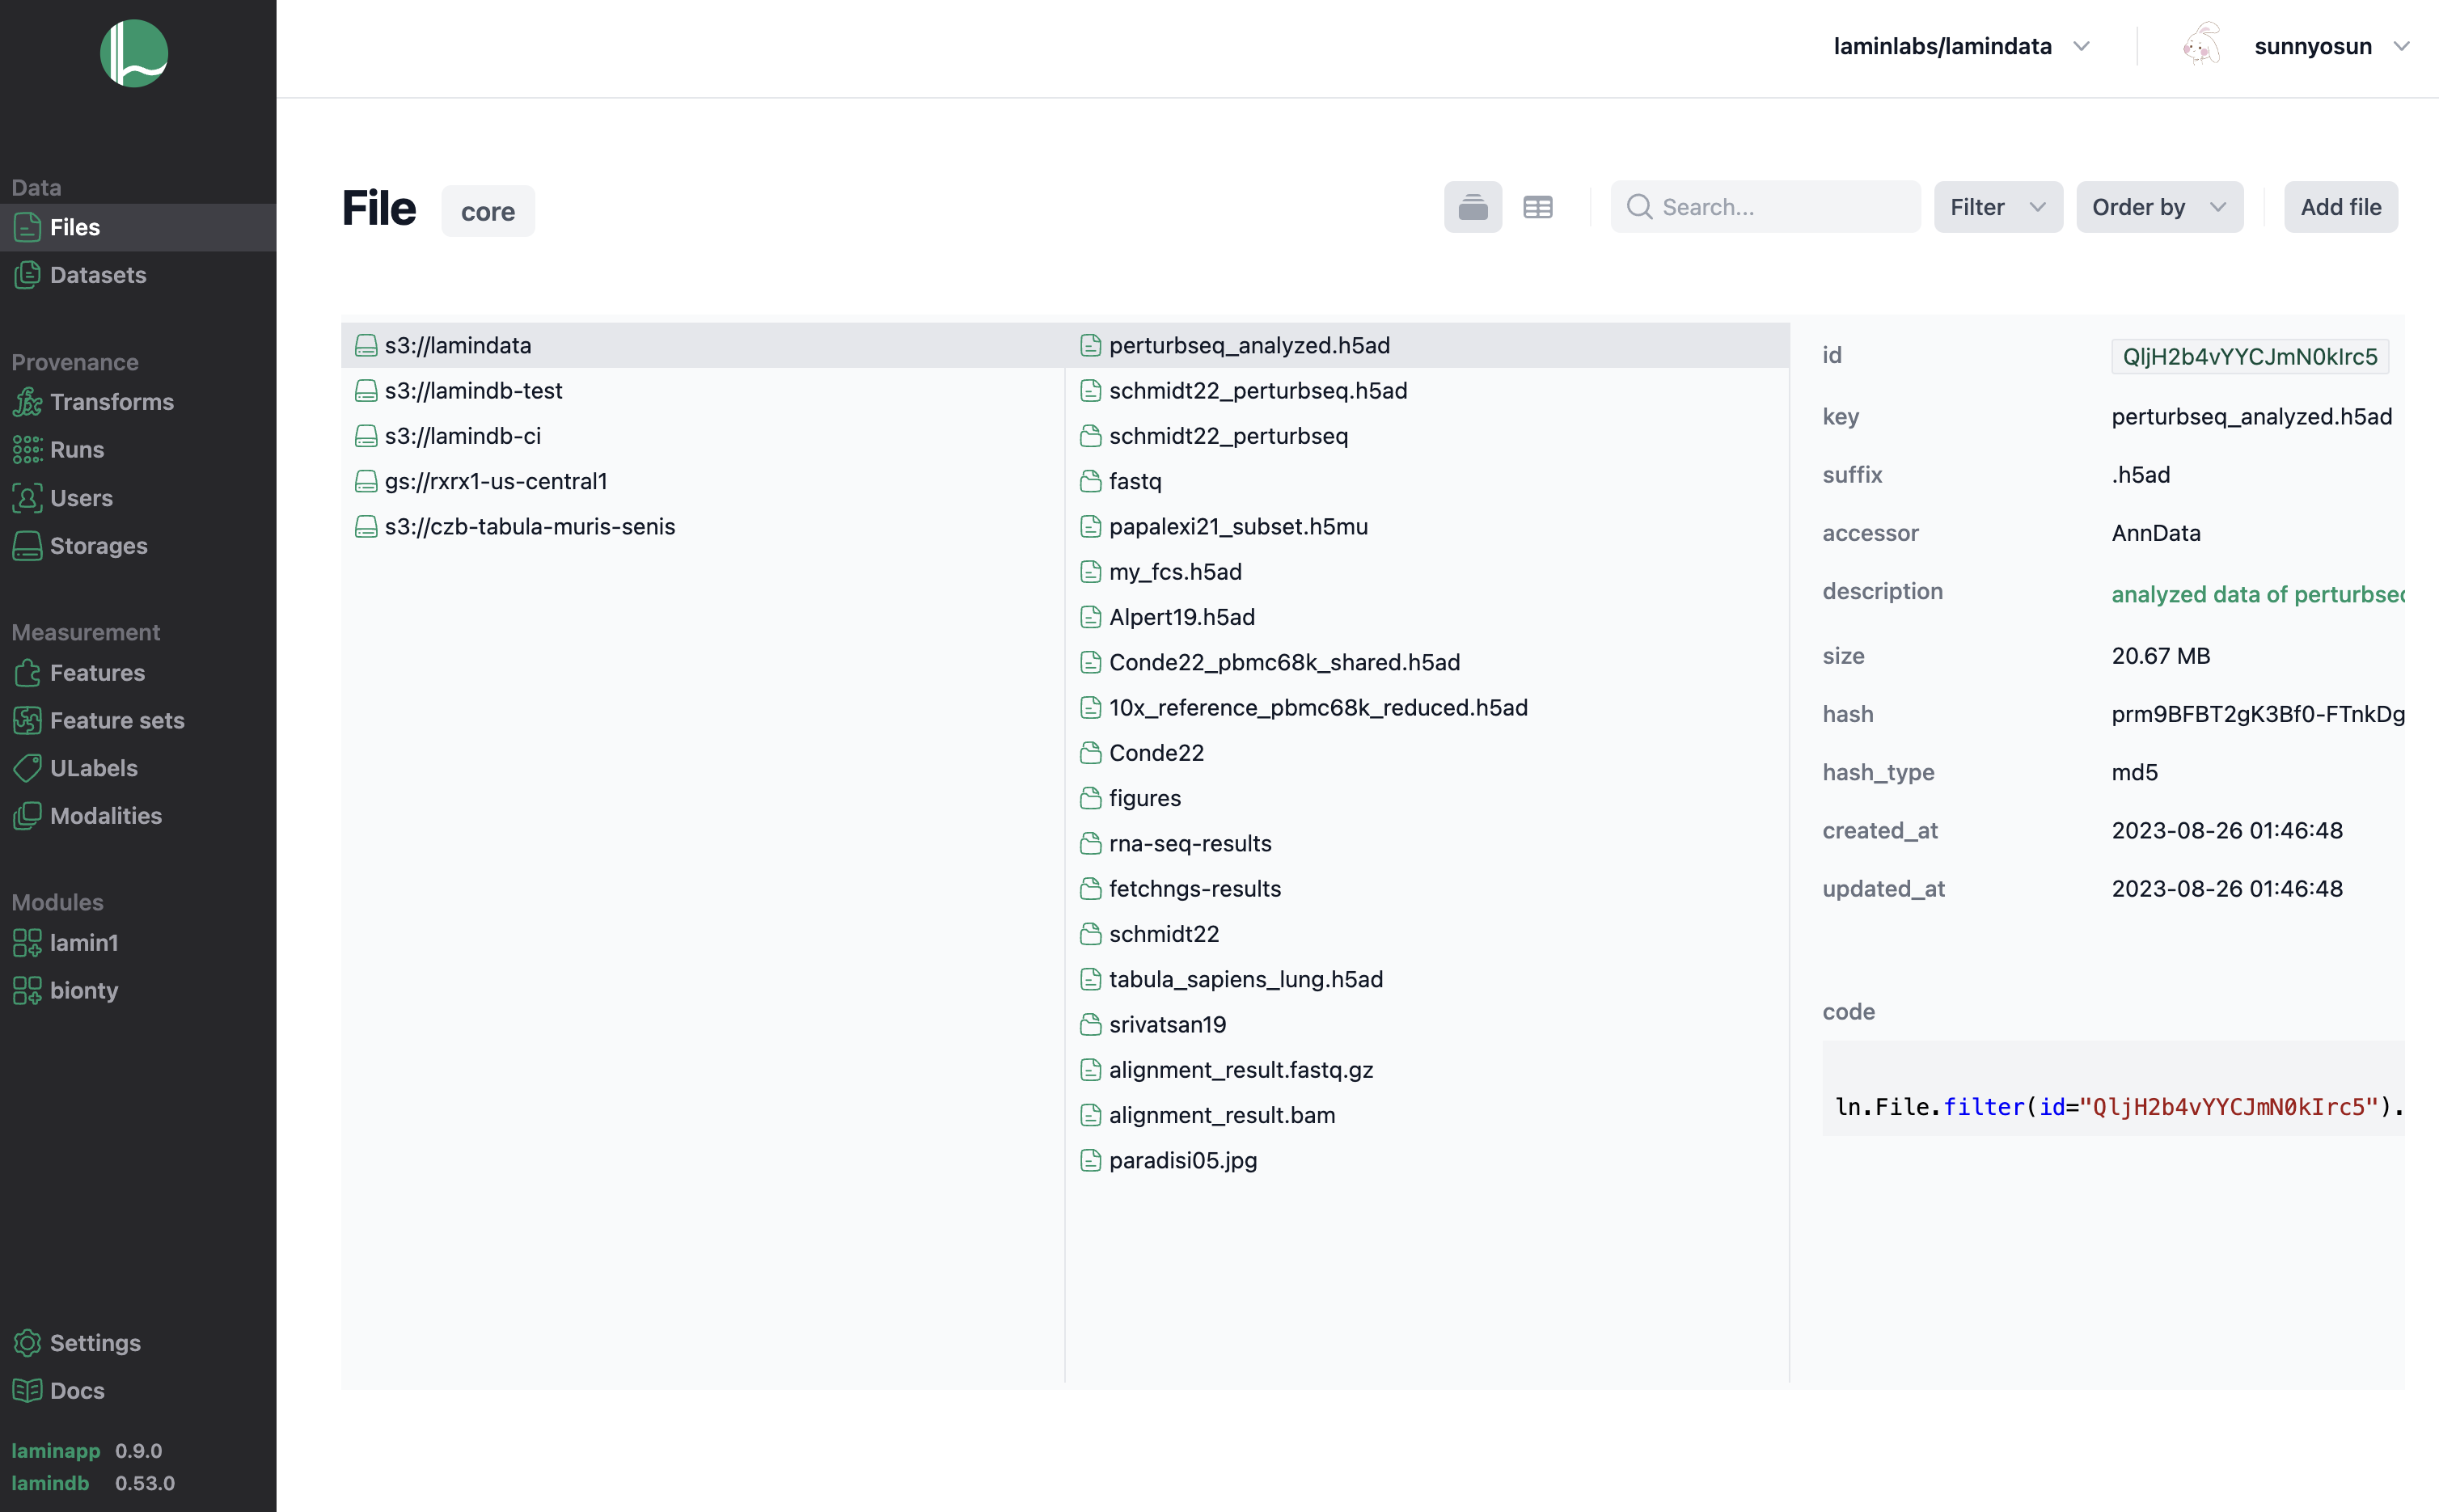Screen dimensions: 2439x1512
Task: Click my_fcs.h5ad file icon
Action: pyautogui.click(x=1091, y=572)
